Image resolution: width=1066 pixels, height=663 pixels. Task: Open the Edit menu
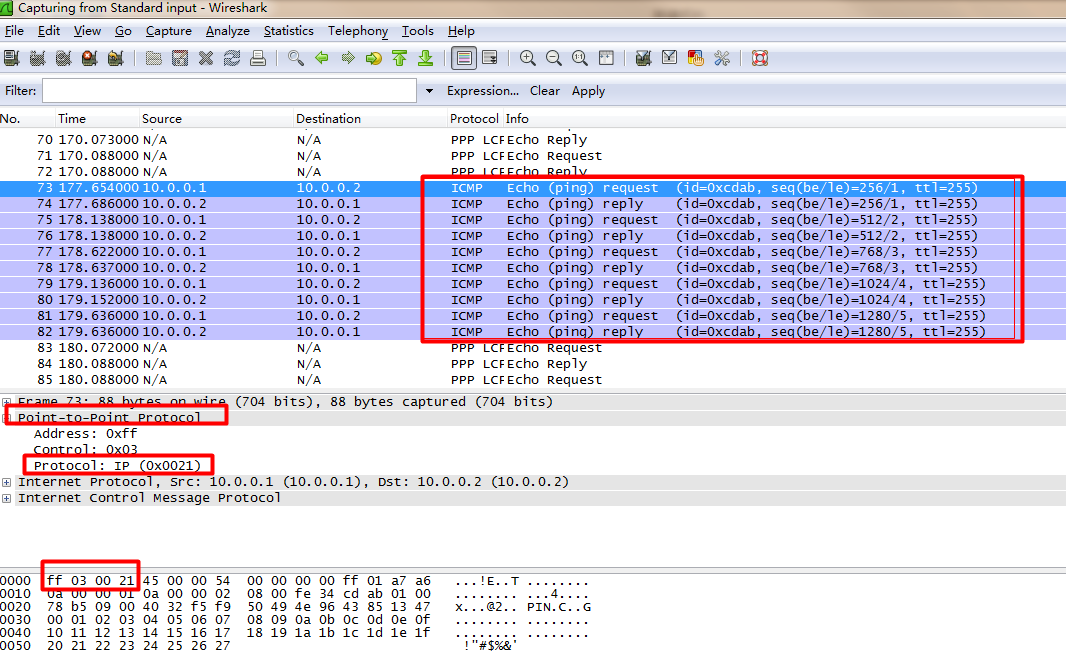click(x=49, y=31)
